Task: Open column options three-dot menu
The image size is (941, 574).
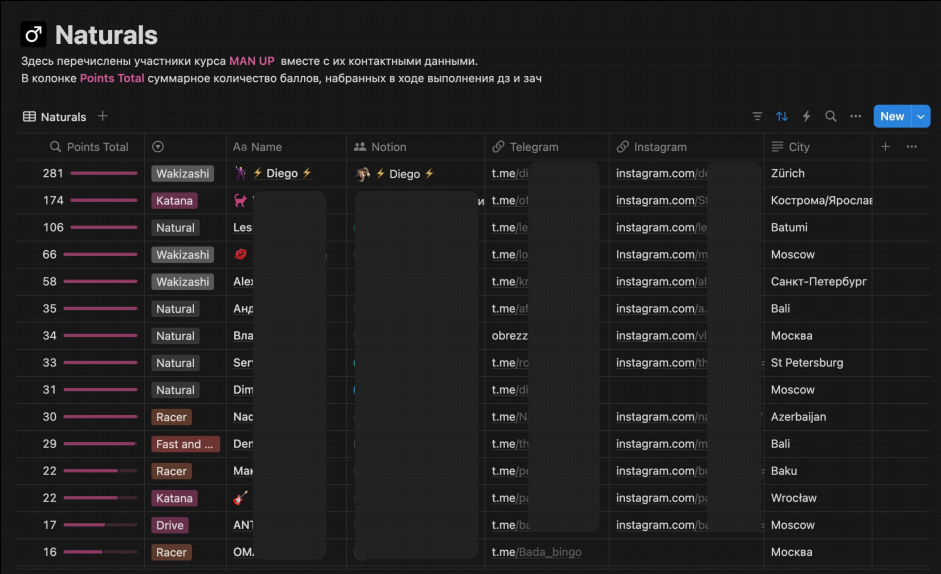Action: click(911, 147)
